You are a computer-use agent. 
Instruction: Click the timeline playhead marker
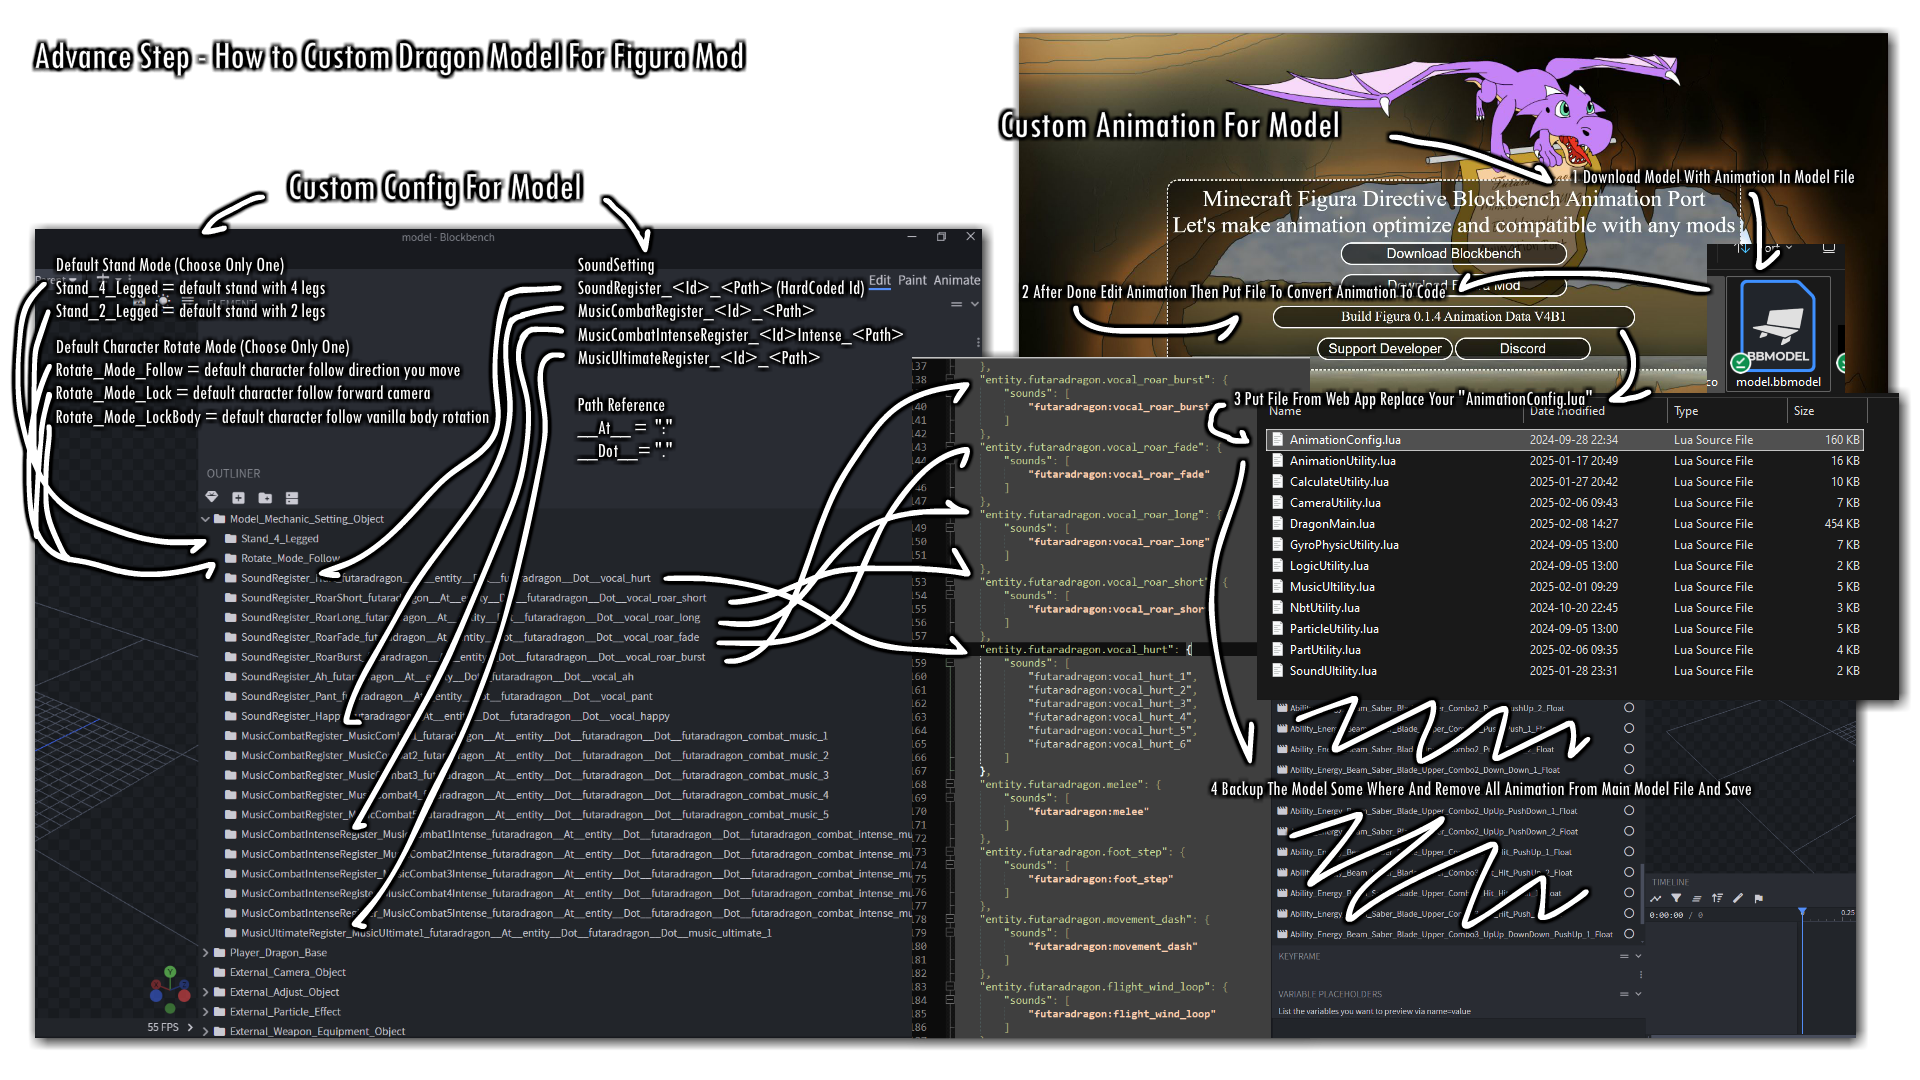point(1802,913)
